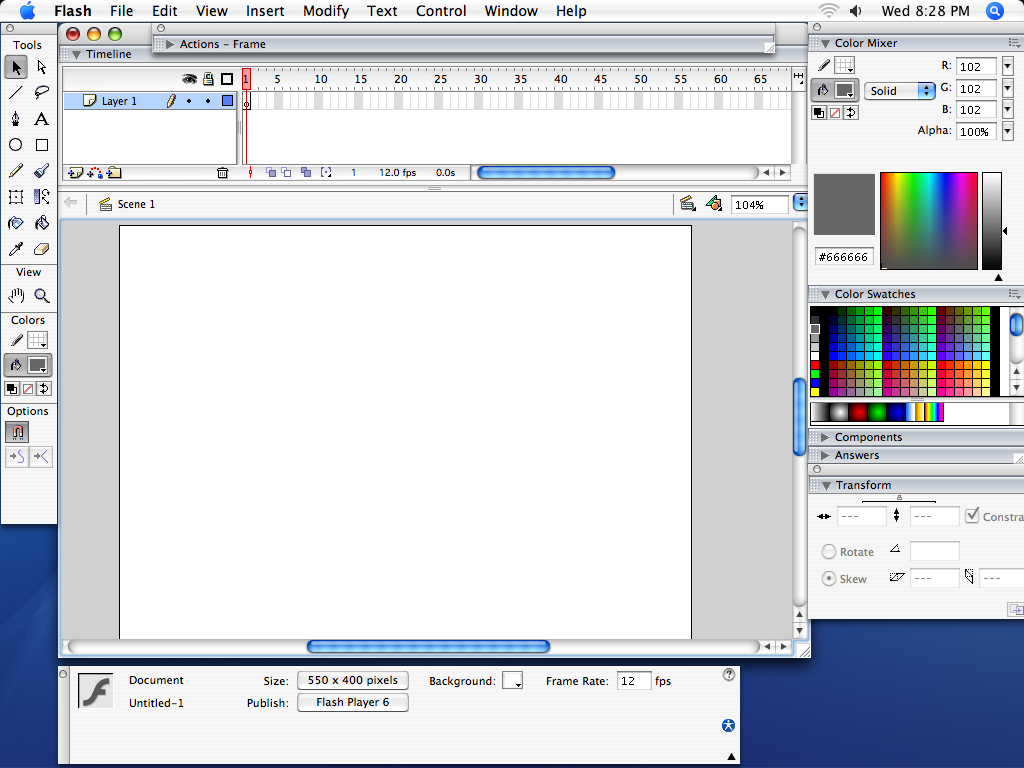The image size is (1024, 768).
Task: Select the Paint Bucket tool
Action: (42, 223)
